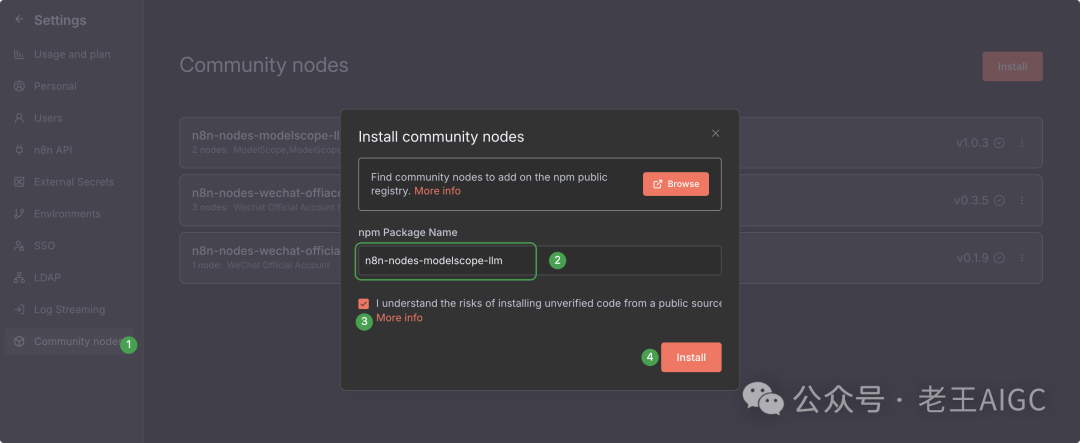
Task: Click the back arrow next to Settings
Action: click(18, 20)
